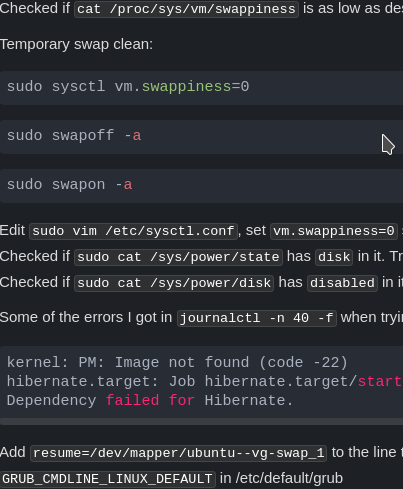The height and width of the screenshot is (489, 403).
Task: Click the horizontal scrollbar under the journal log block
Action: pos(201,422)
